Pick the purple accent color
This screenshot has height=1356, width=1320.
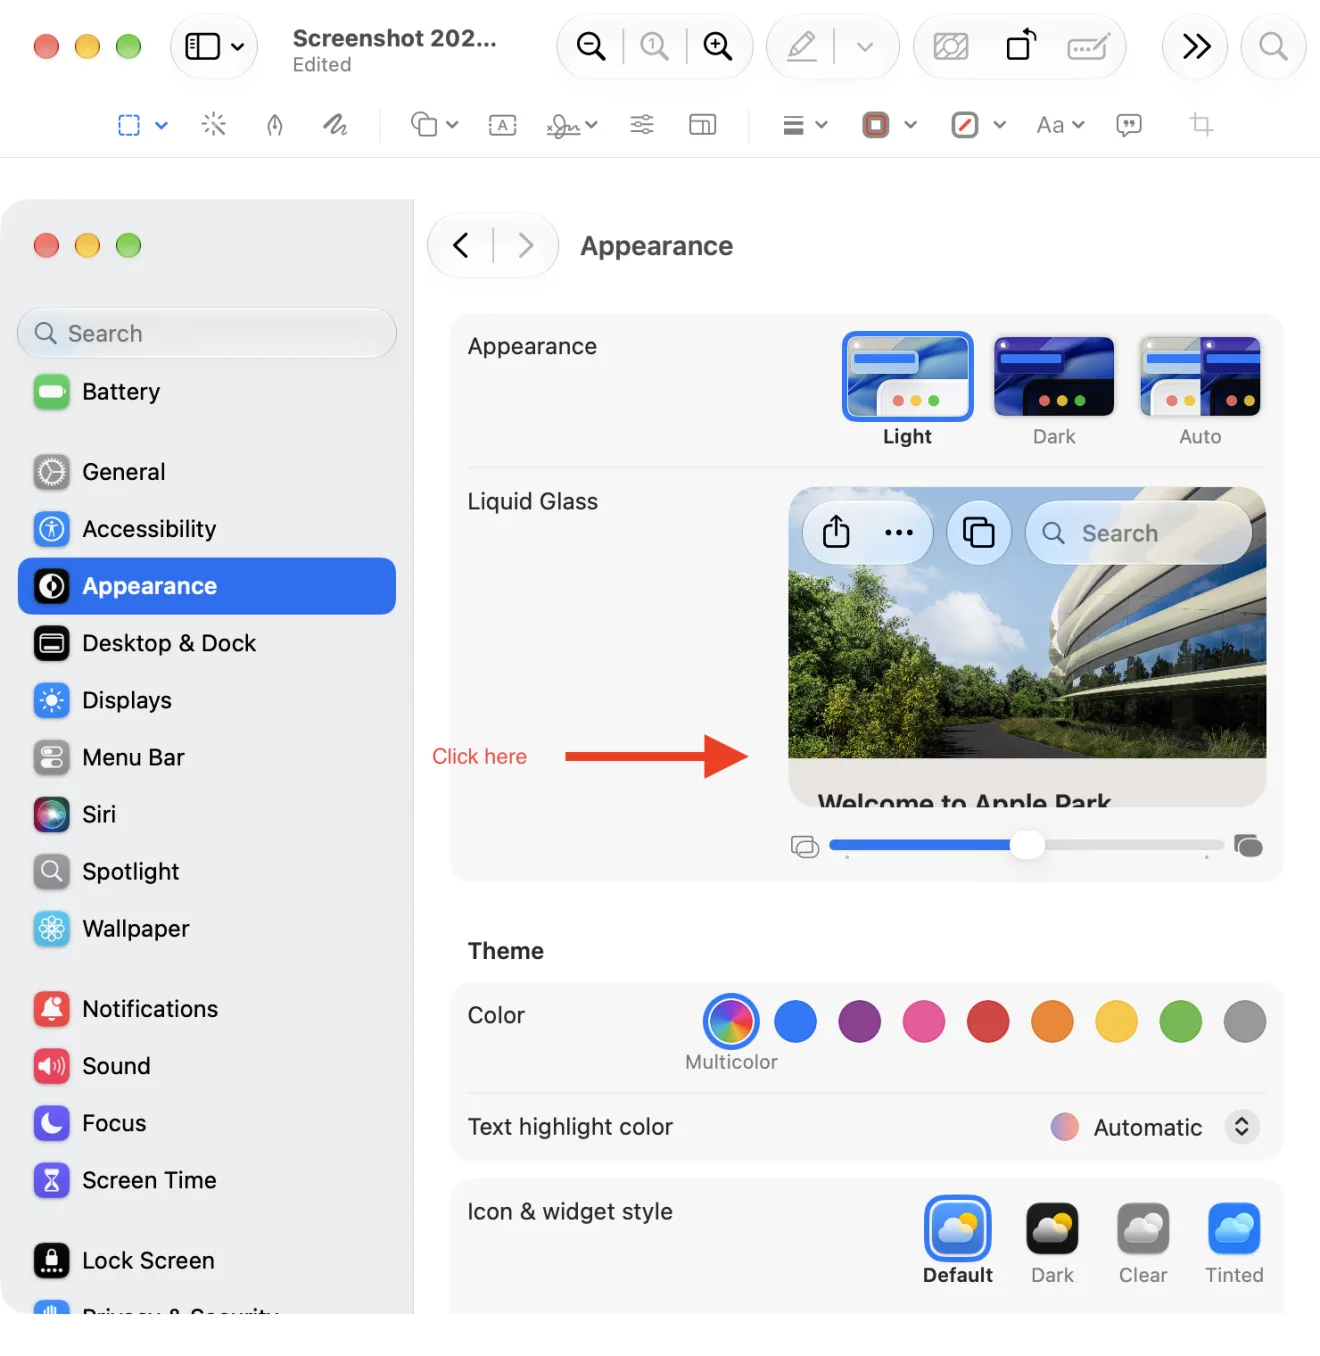(859, 1021)
